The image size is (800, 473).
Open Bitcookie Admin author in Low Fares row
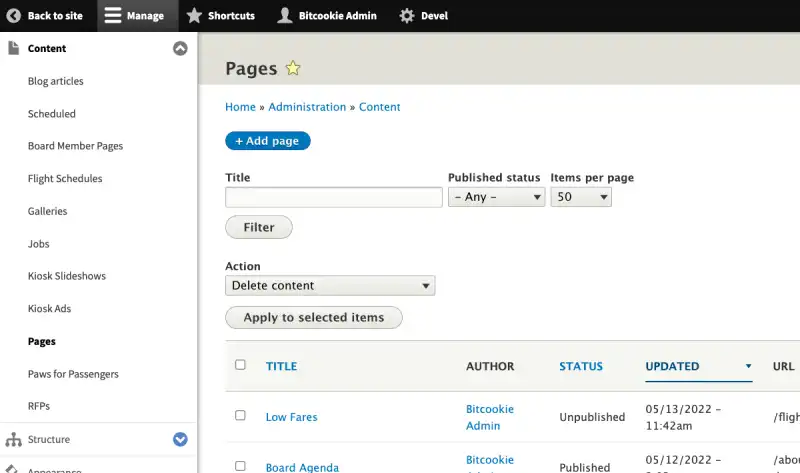tap(490, 417)
